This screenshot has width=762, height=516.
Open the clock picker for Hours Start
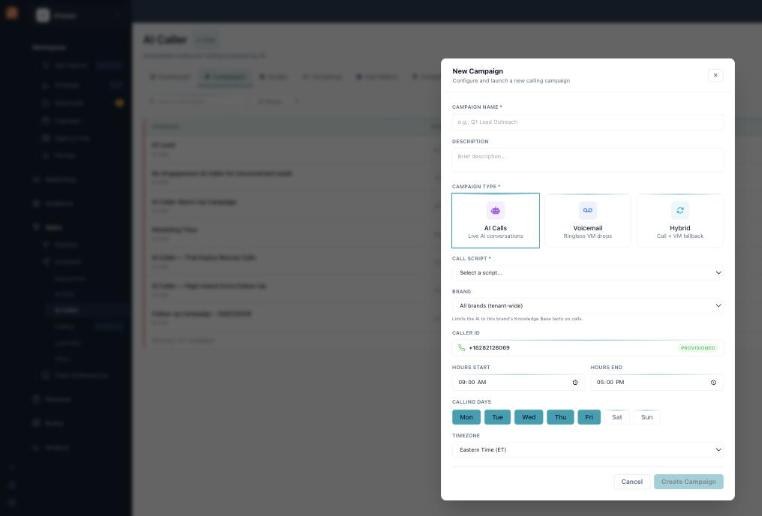coord(575,382)
